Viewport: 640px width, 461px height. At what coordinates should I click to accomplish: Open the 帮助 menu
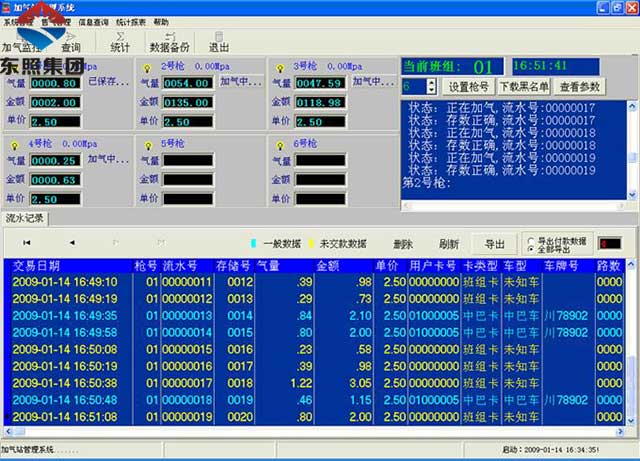[x=161, y=22]
